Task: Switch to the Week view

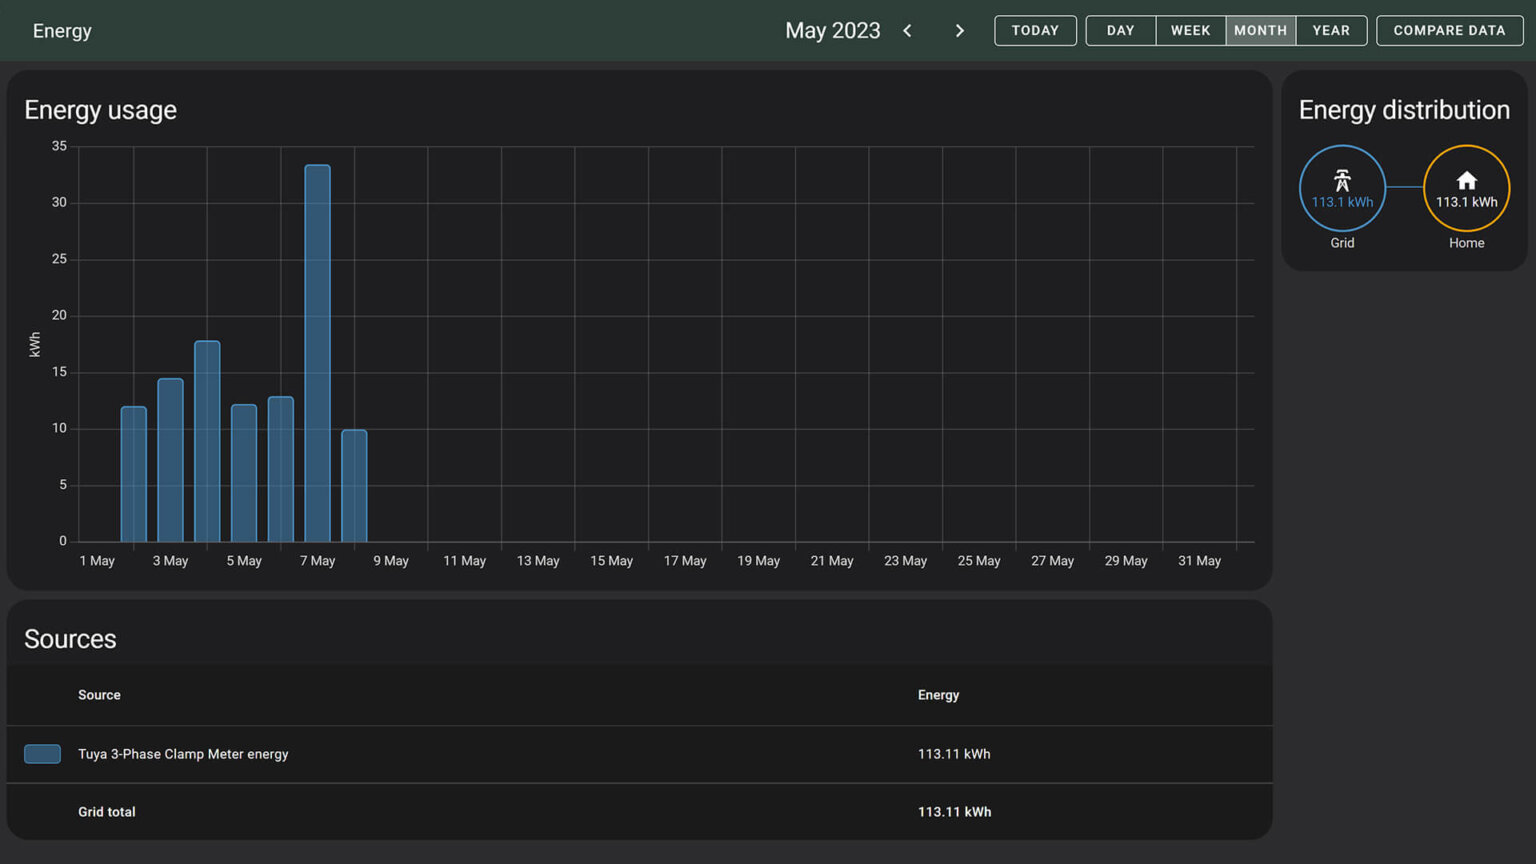Action: pos(1190,31)
